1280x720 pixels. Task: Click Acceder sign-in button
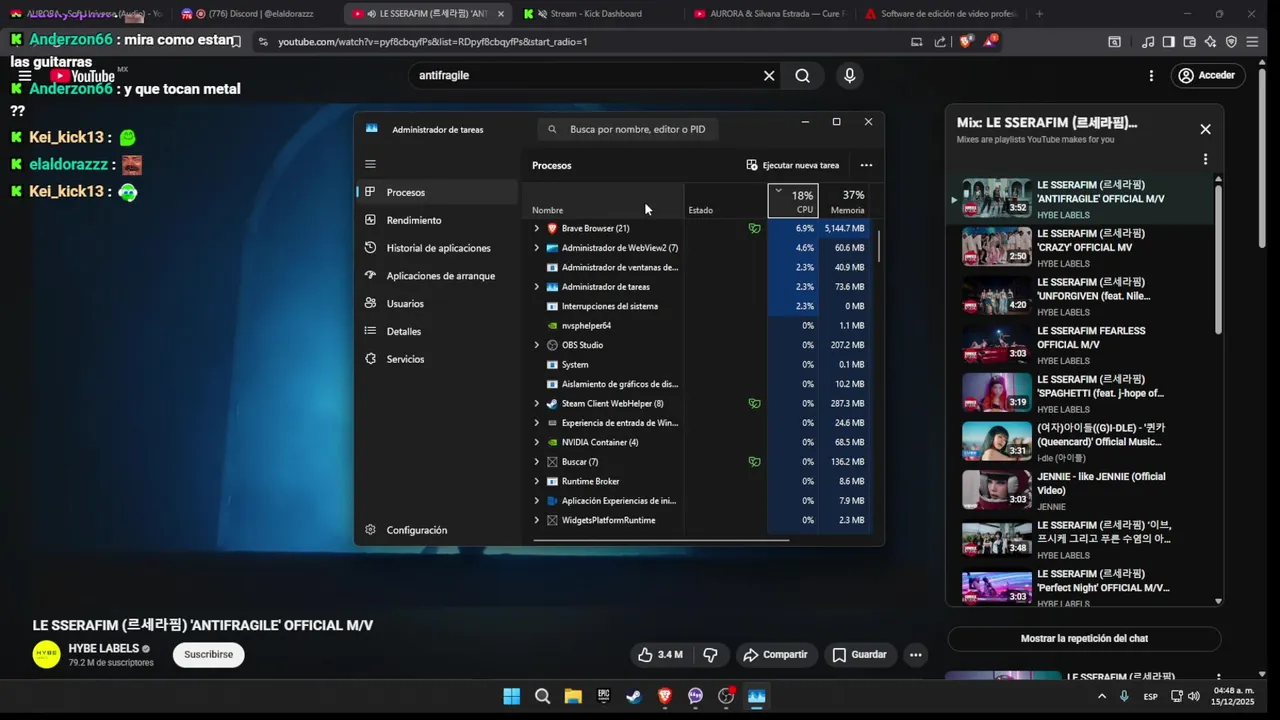[x=1206, y=76]
